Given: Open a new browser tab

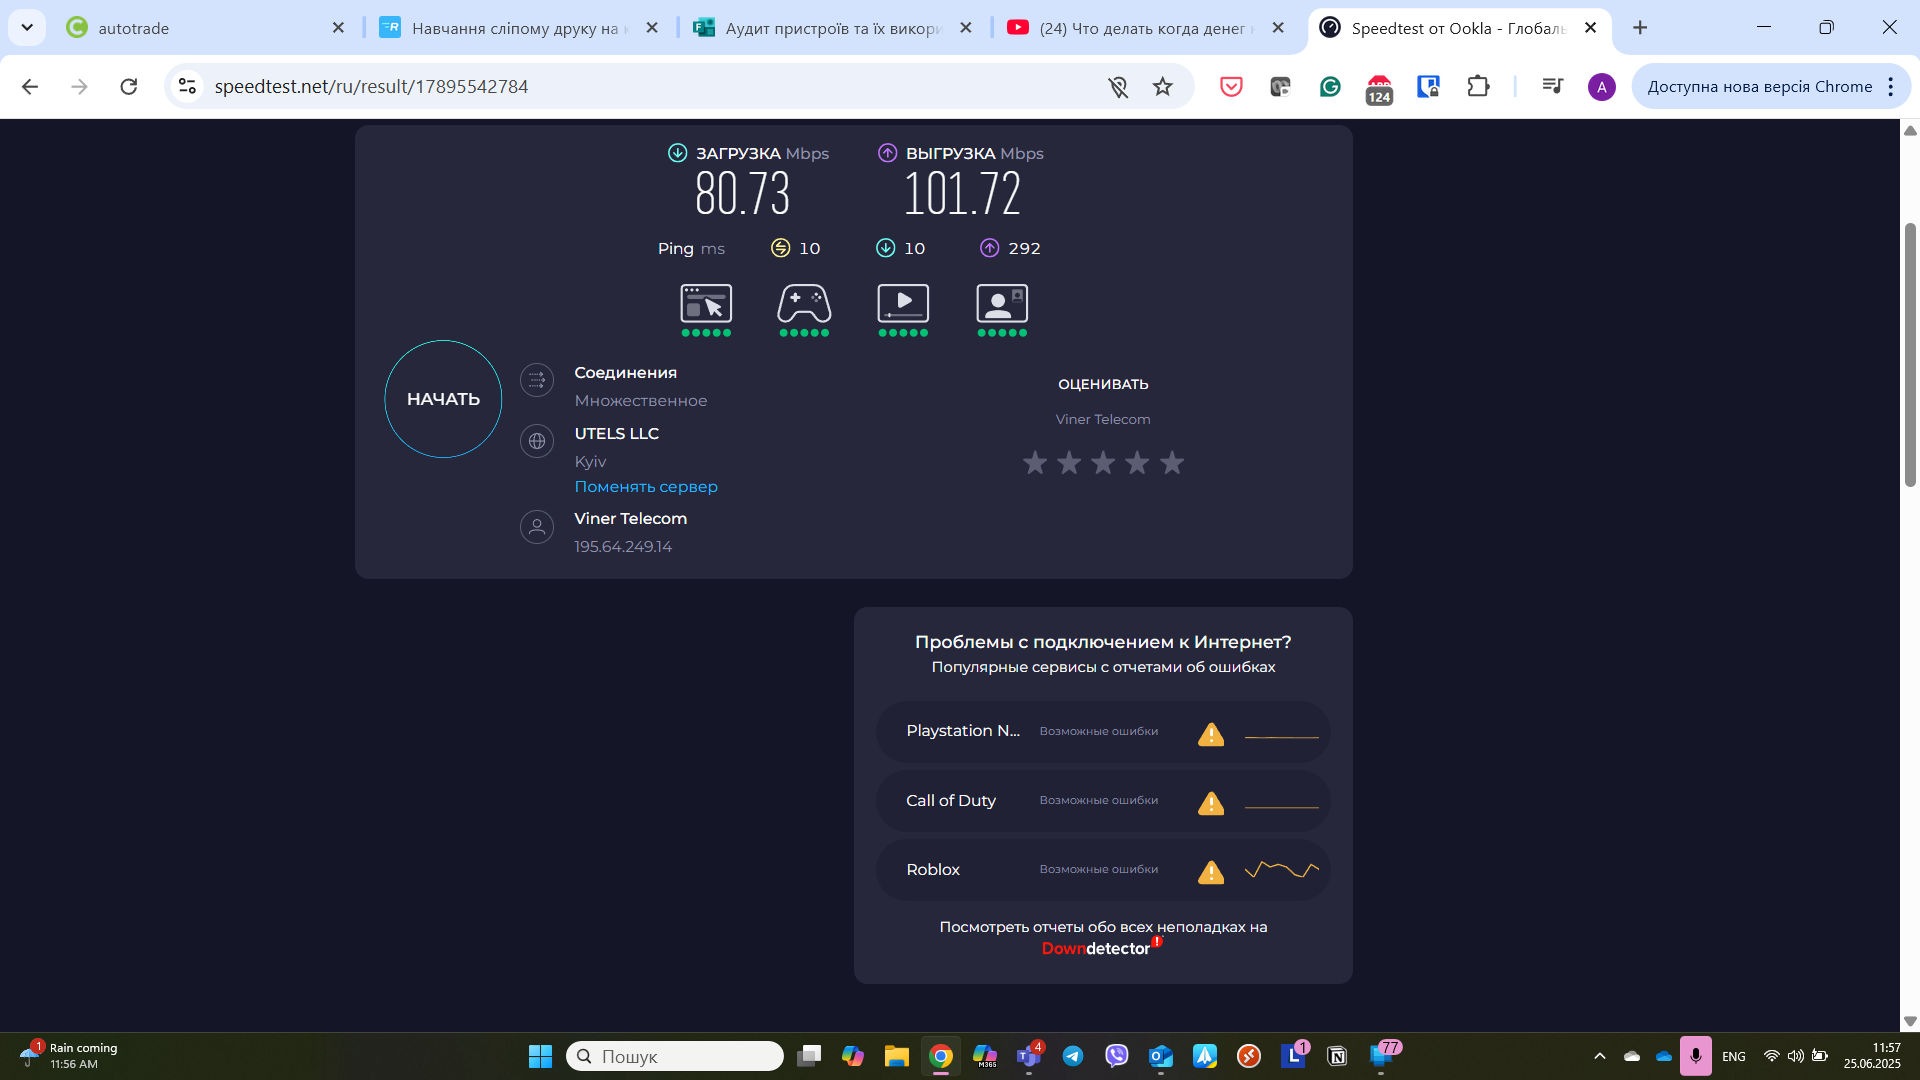Looking at the screenshot, I should pos(1640,28).
